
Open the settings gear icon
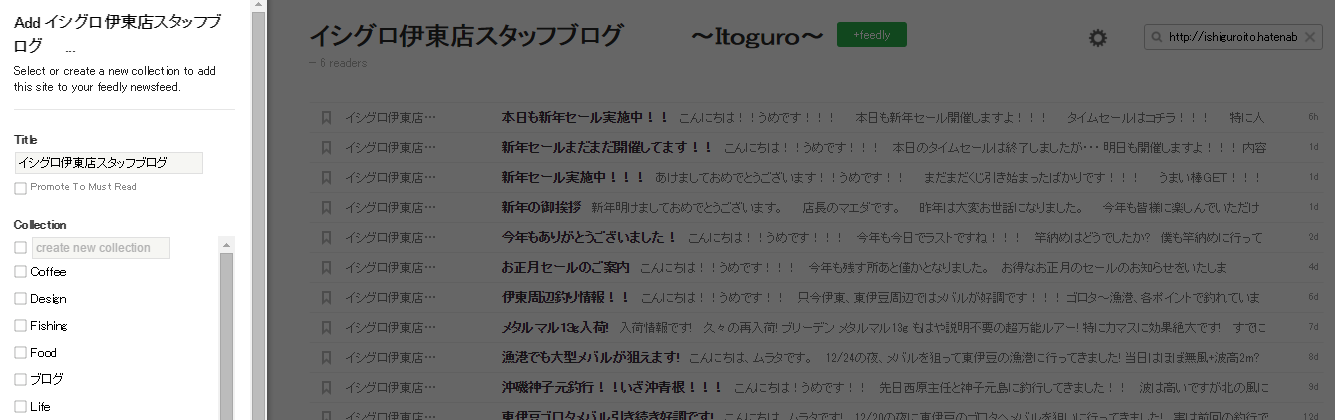(1097, 38)
